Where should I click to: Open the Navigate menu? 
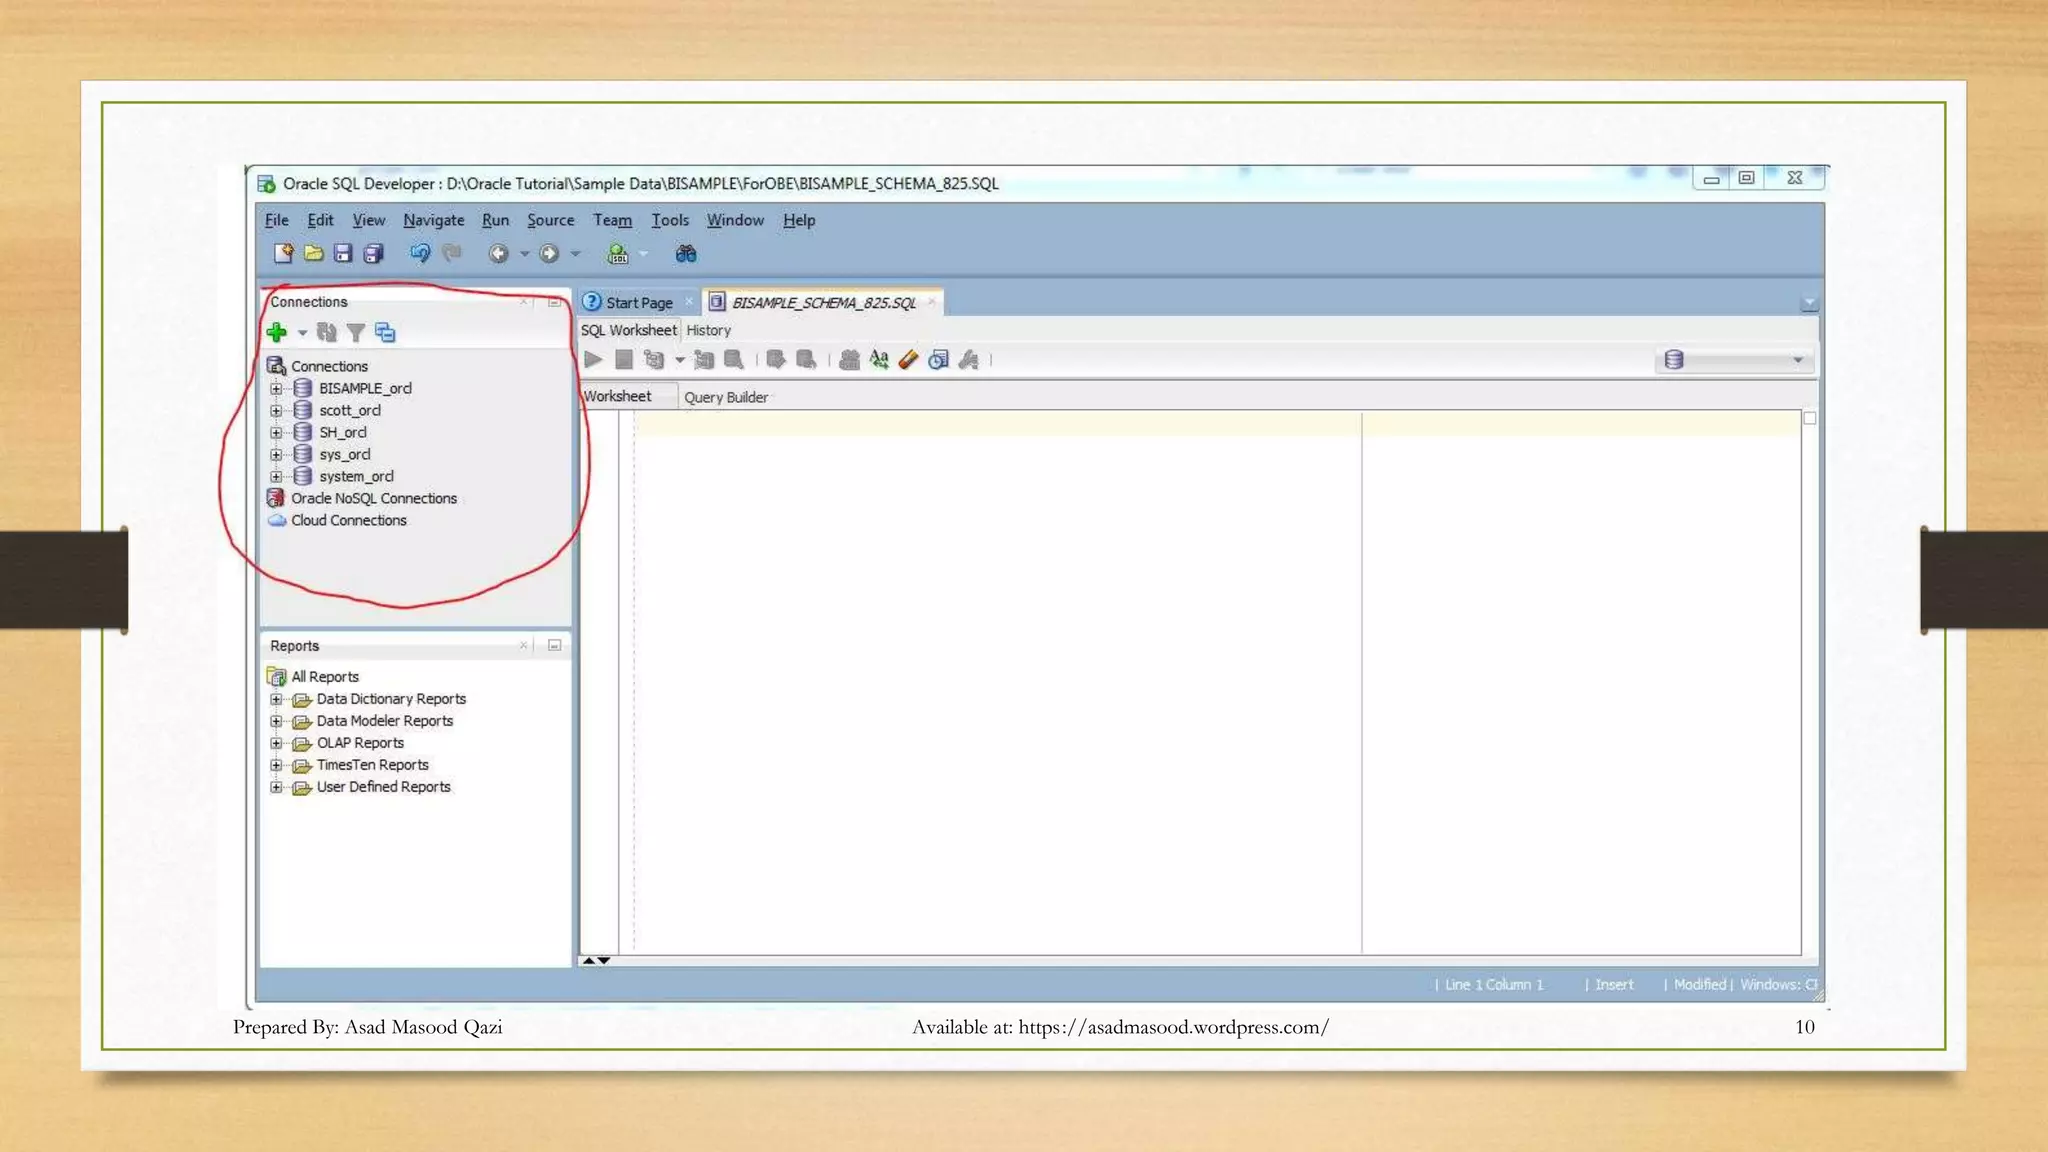[x=434, y=220]
